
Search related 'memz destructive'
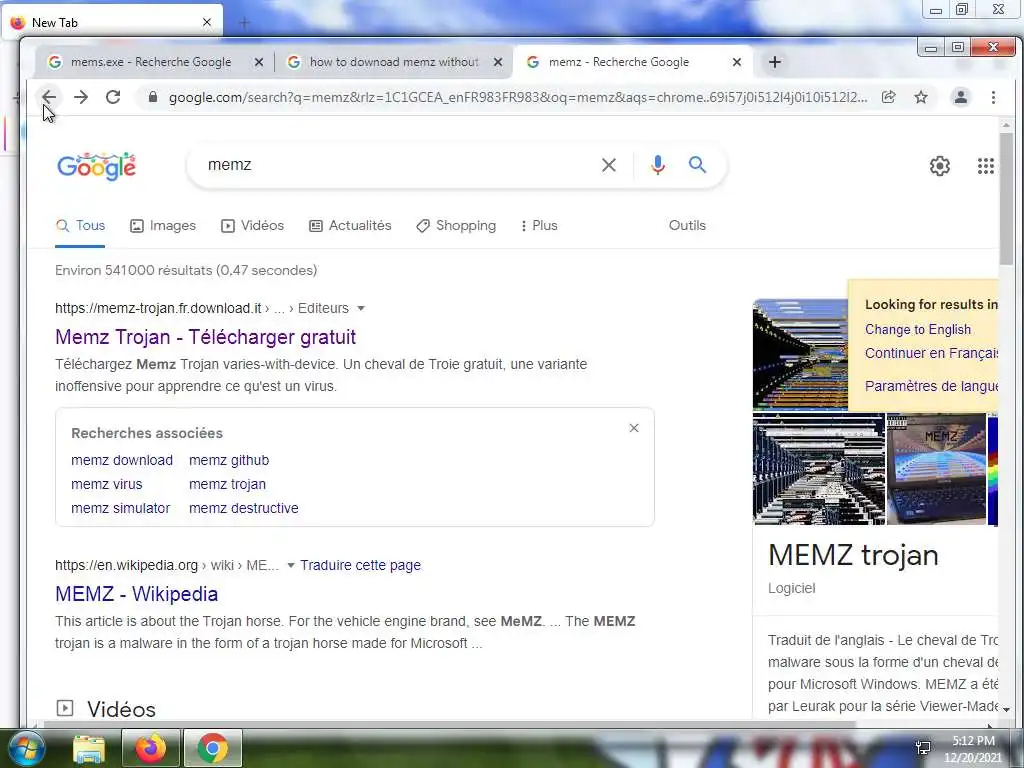click(x=244, y=508)
